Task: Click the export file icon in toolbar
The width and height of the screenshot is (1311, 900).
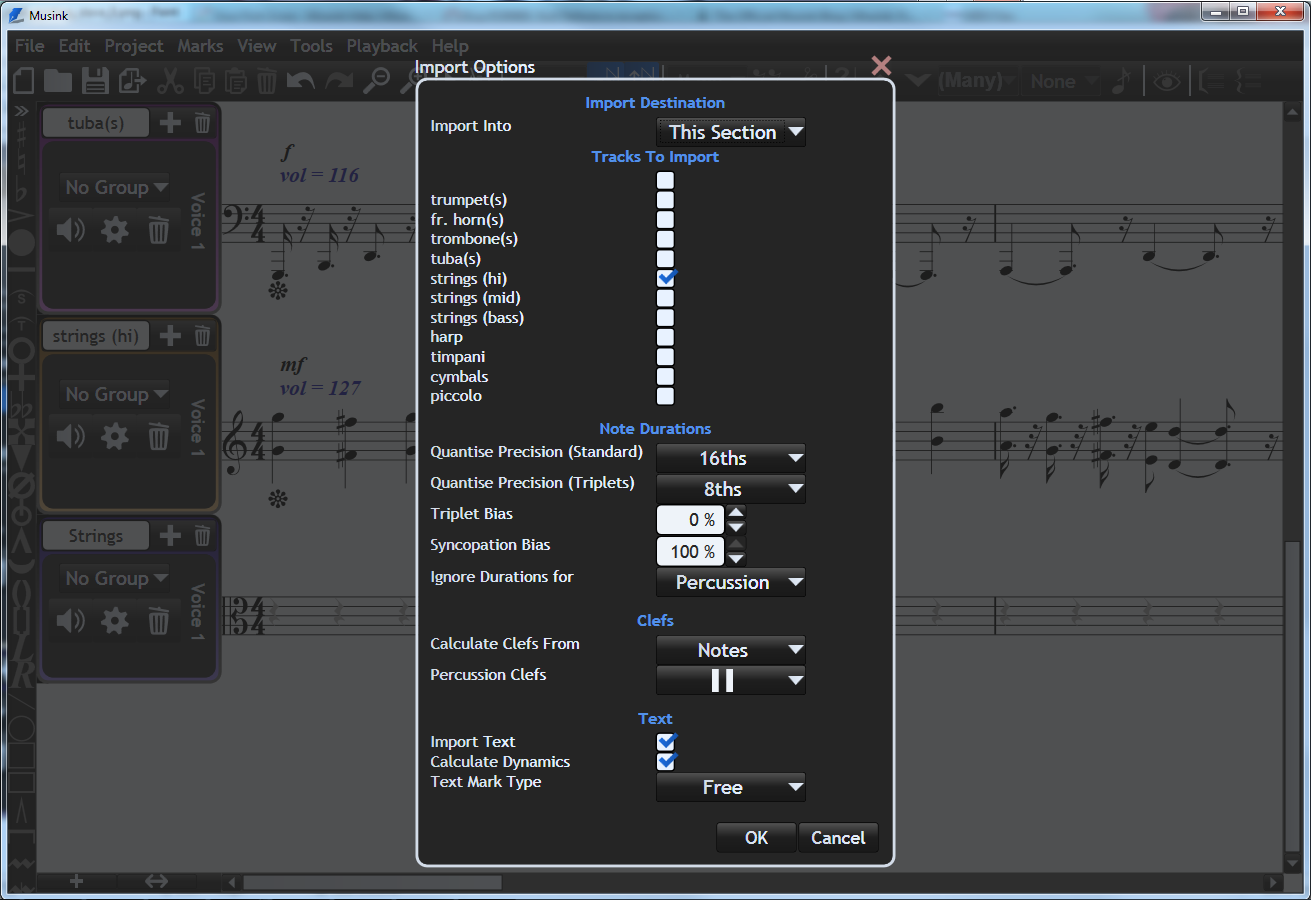Action: (x=133, y=82)
